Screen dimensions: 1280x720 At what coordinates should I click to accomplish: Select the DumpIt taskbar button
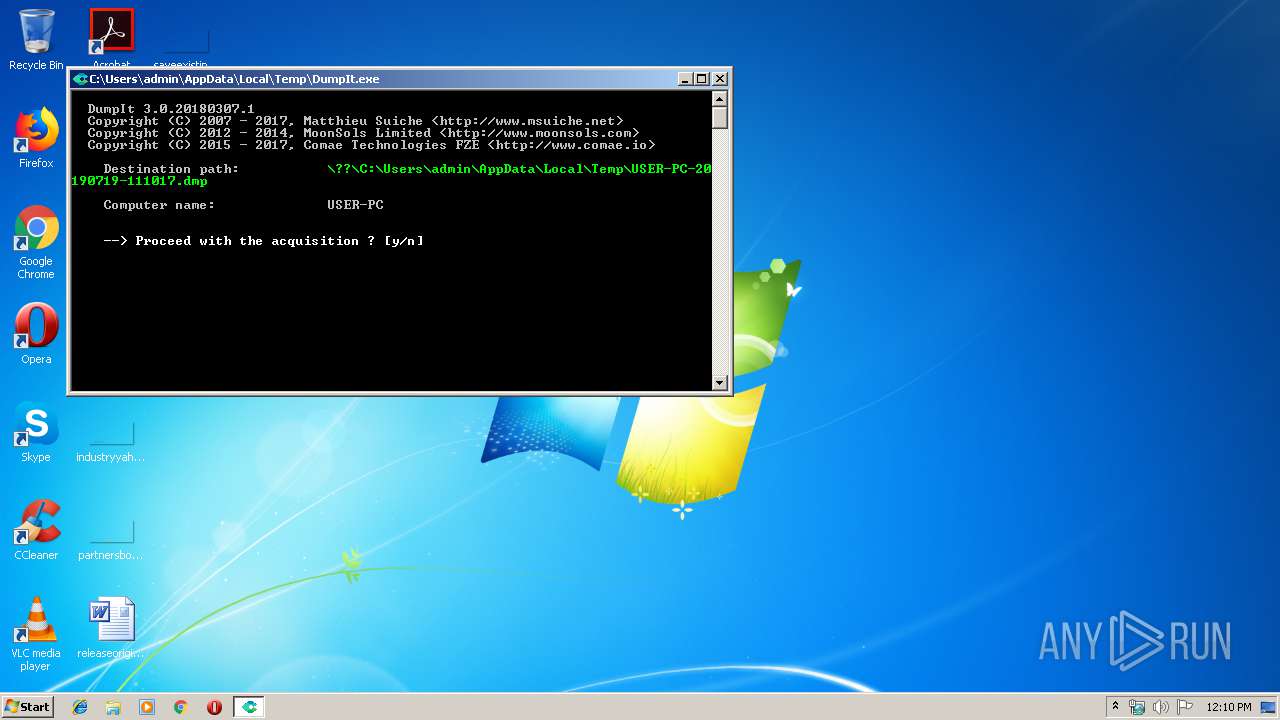[x=249, y=707]
